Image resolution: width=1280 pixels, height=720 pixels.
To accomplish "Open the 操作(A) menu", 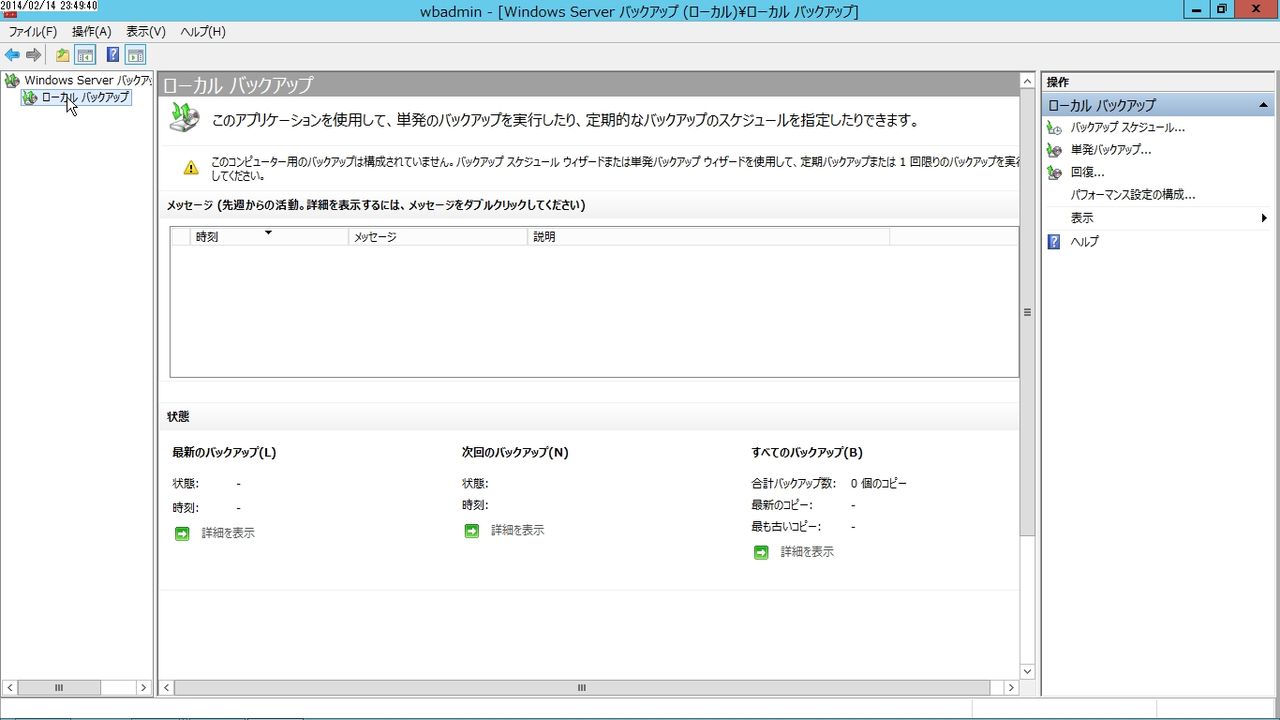I will (x=91, y=32).
